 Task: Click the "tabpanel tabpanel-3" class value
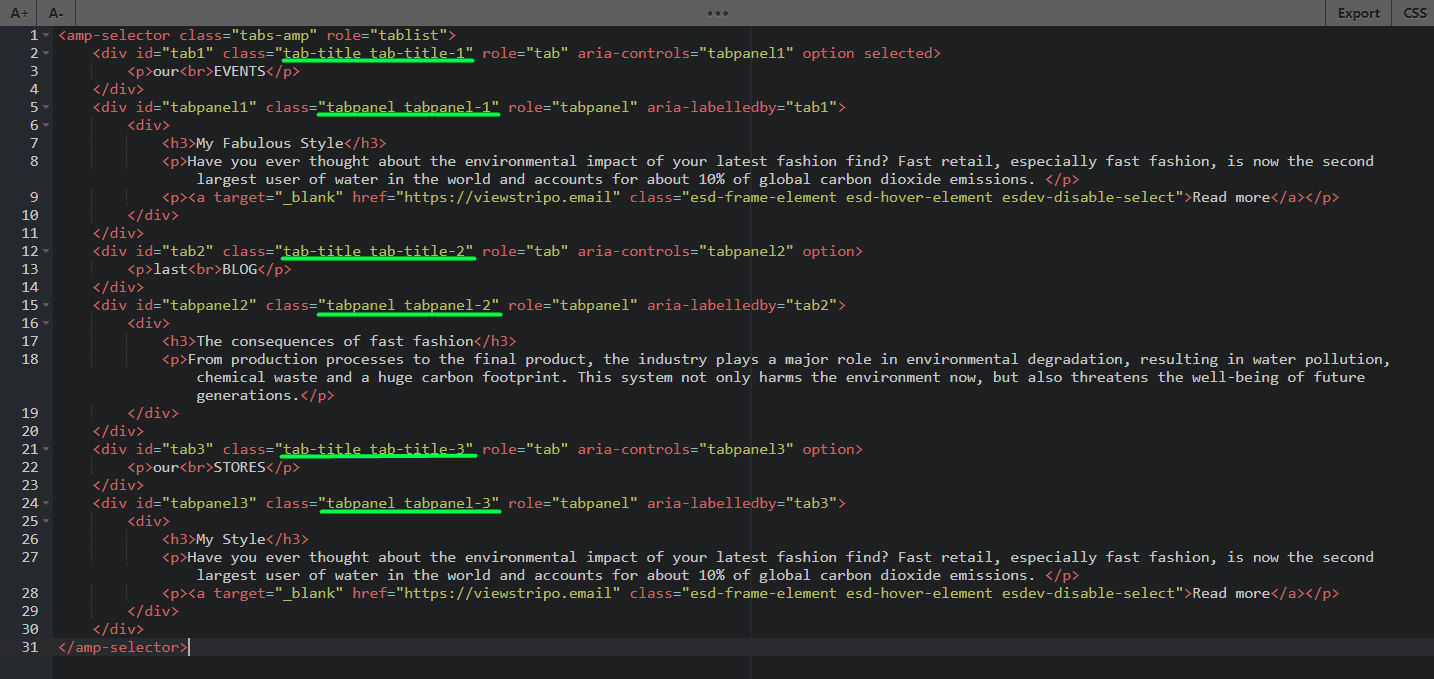[x=410, y=503]
